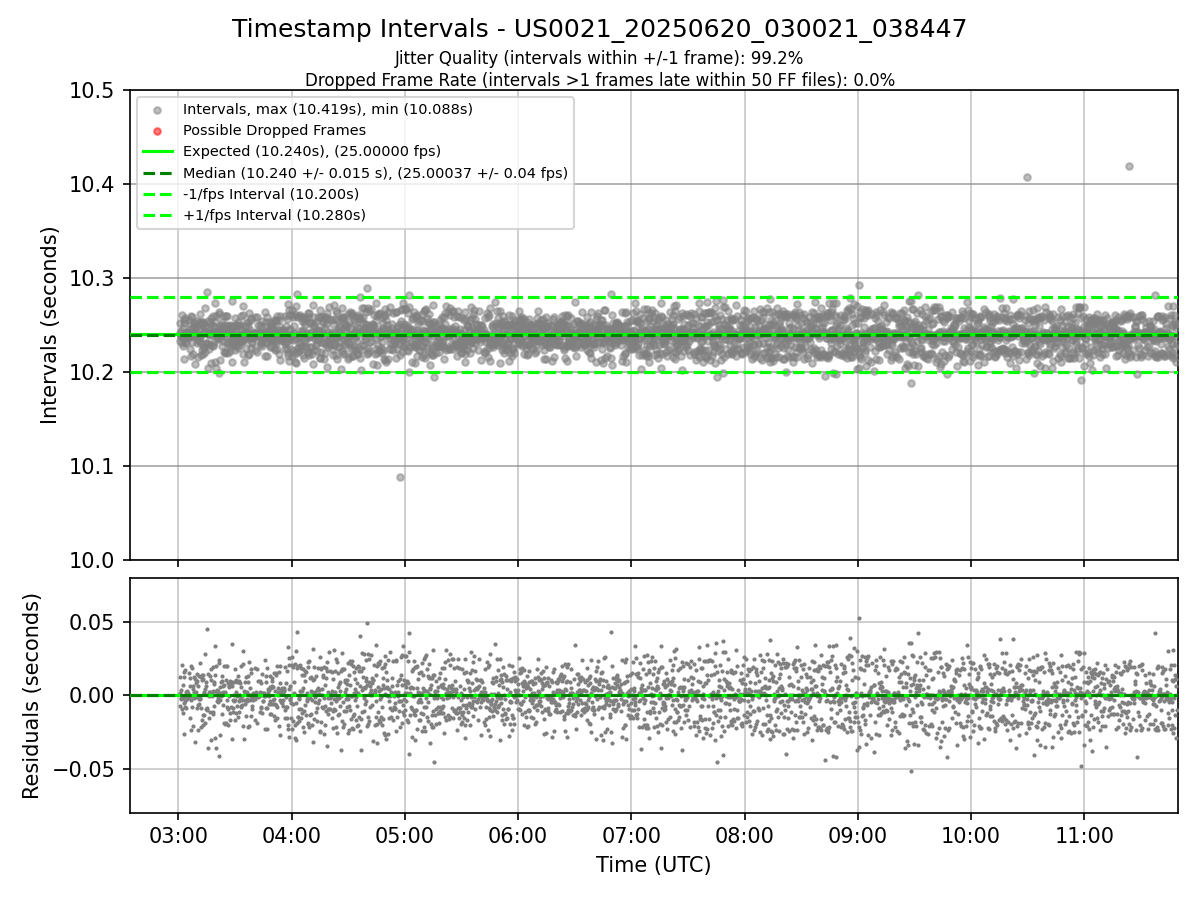
Task: Click the 08:00 x-axis tick label
Action: click(744, 834)
